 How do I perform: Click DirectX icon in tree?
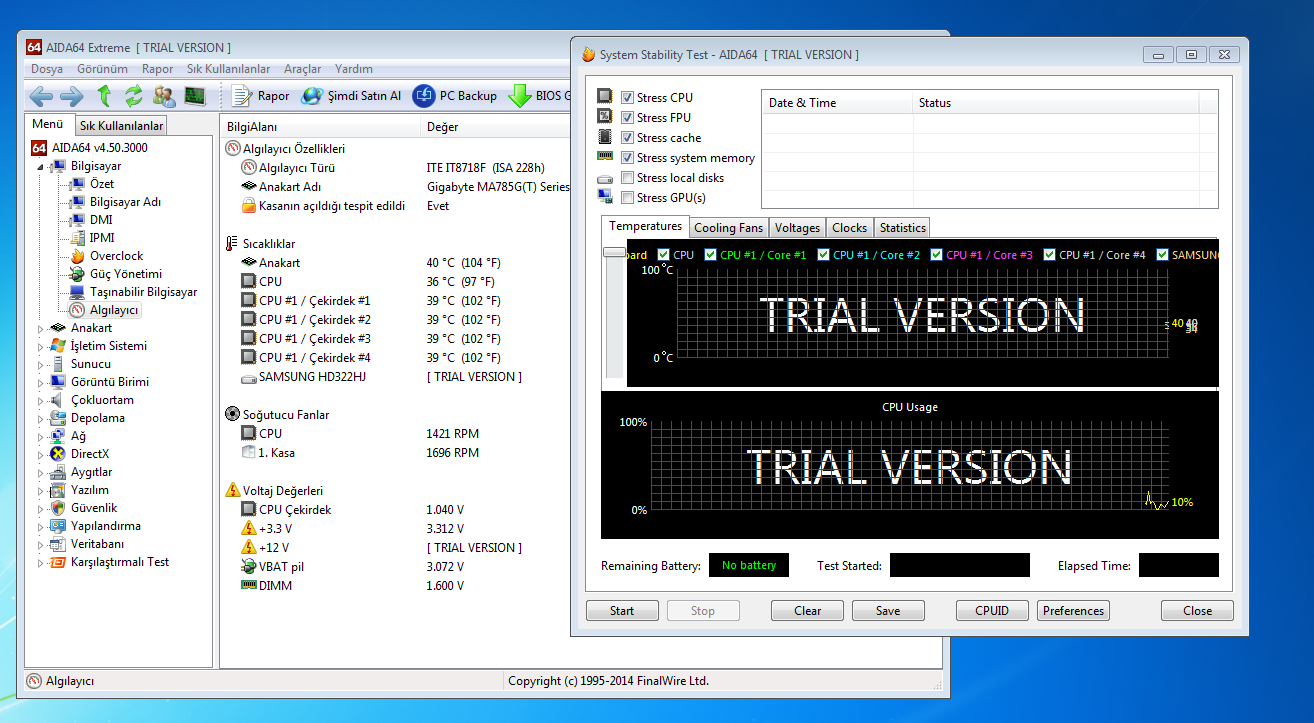58,454
